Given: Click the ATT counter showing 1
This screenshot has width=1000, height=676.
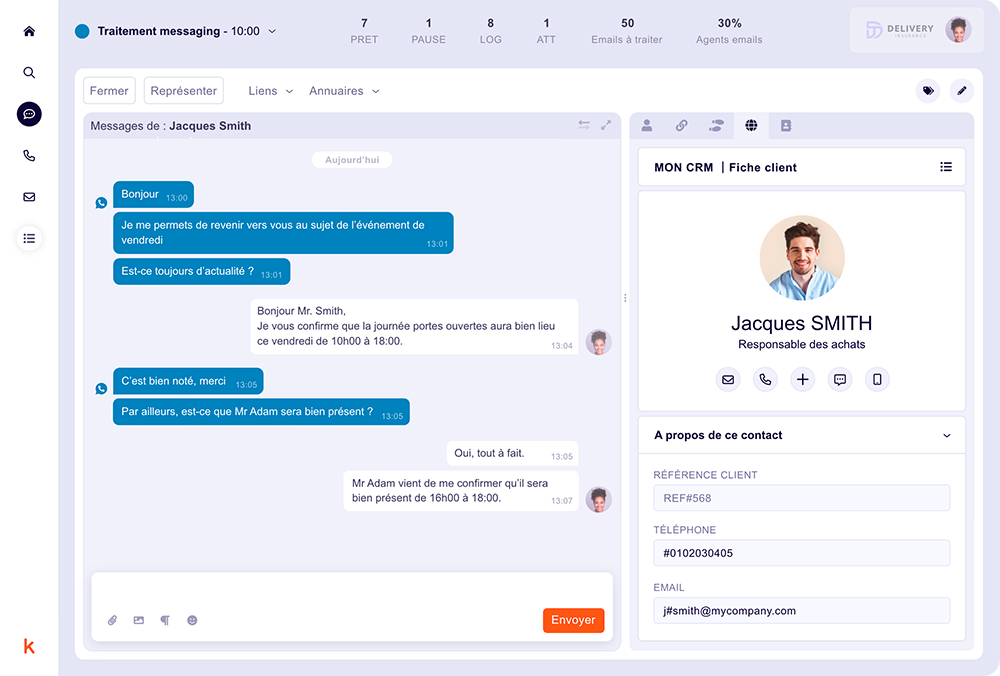Looking at the screenshot, I should 546,31.
